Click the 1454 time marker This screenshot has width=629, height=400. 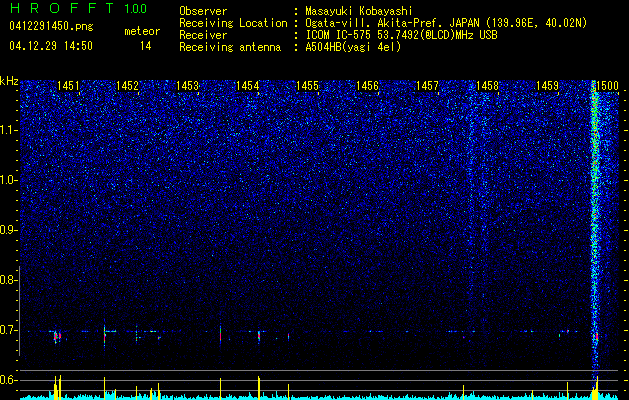click(x=248, y=86)
